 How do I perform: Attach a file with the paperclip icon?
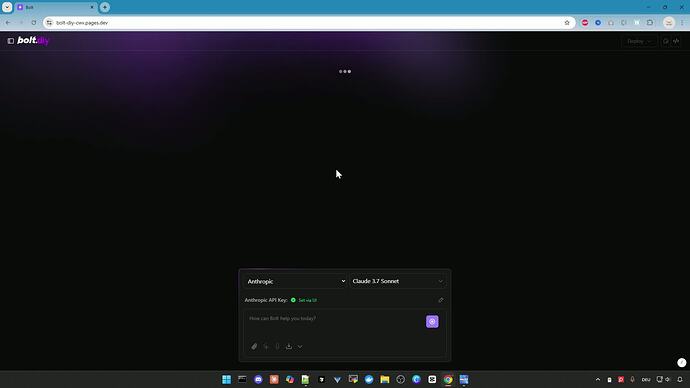tap(254, 347)
